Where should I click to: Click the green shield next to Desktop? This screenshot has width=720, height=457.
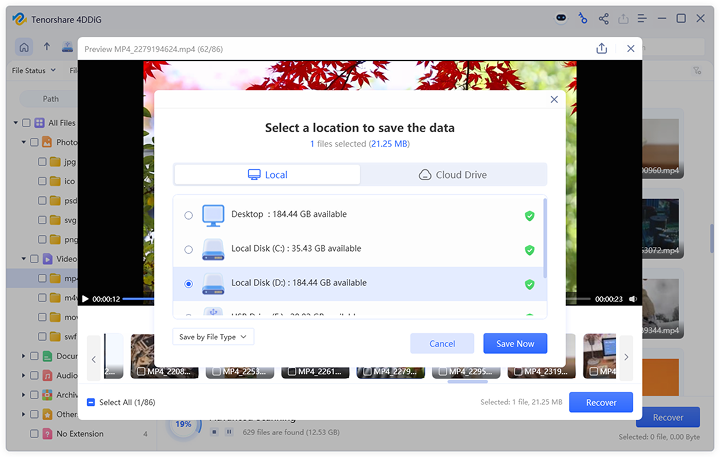[529, 215]
